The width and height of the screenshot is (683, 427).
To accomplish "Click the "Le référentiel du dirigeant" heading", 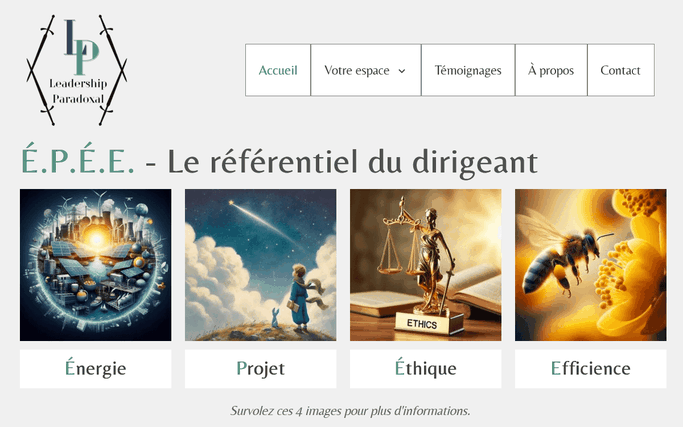I will point(352,162).
